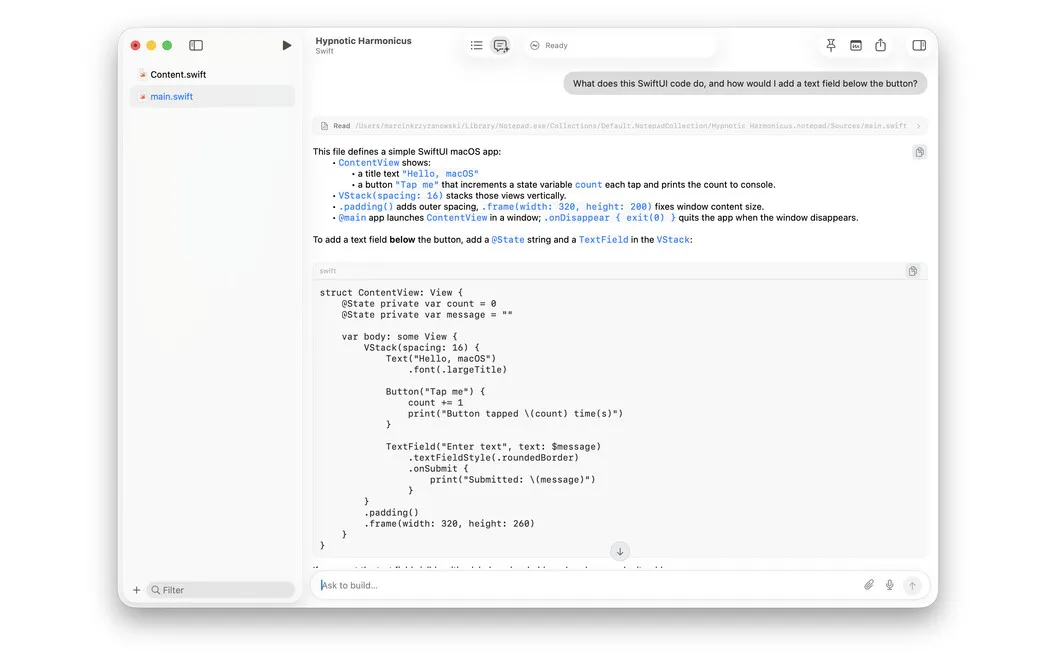Open the console panel icon in toolbar
This screenshot has width=1056, height=660.
pyautogui.click(x=855, y=45)
